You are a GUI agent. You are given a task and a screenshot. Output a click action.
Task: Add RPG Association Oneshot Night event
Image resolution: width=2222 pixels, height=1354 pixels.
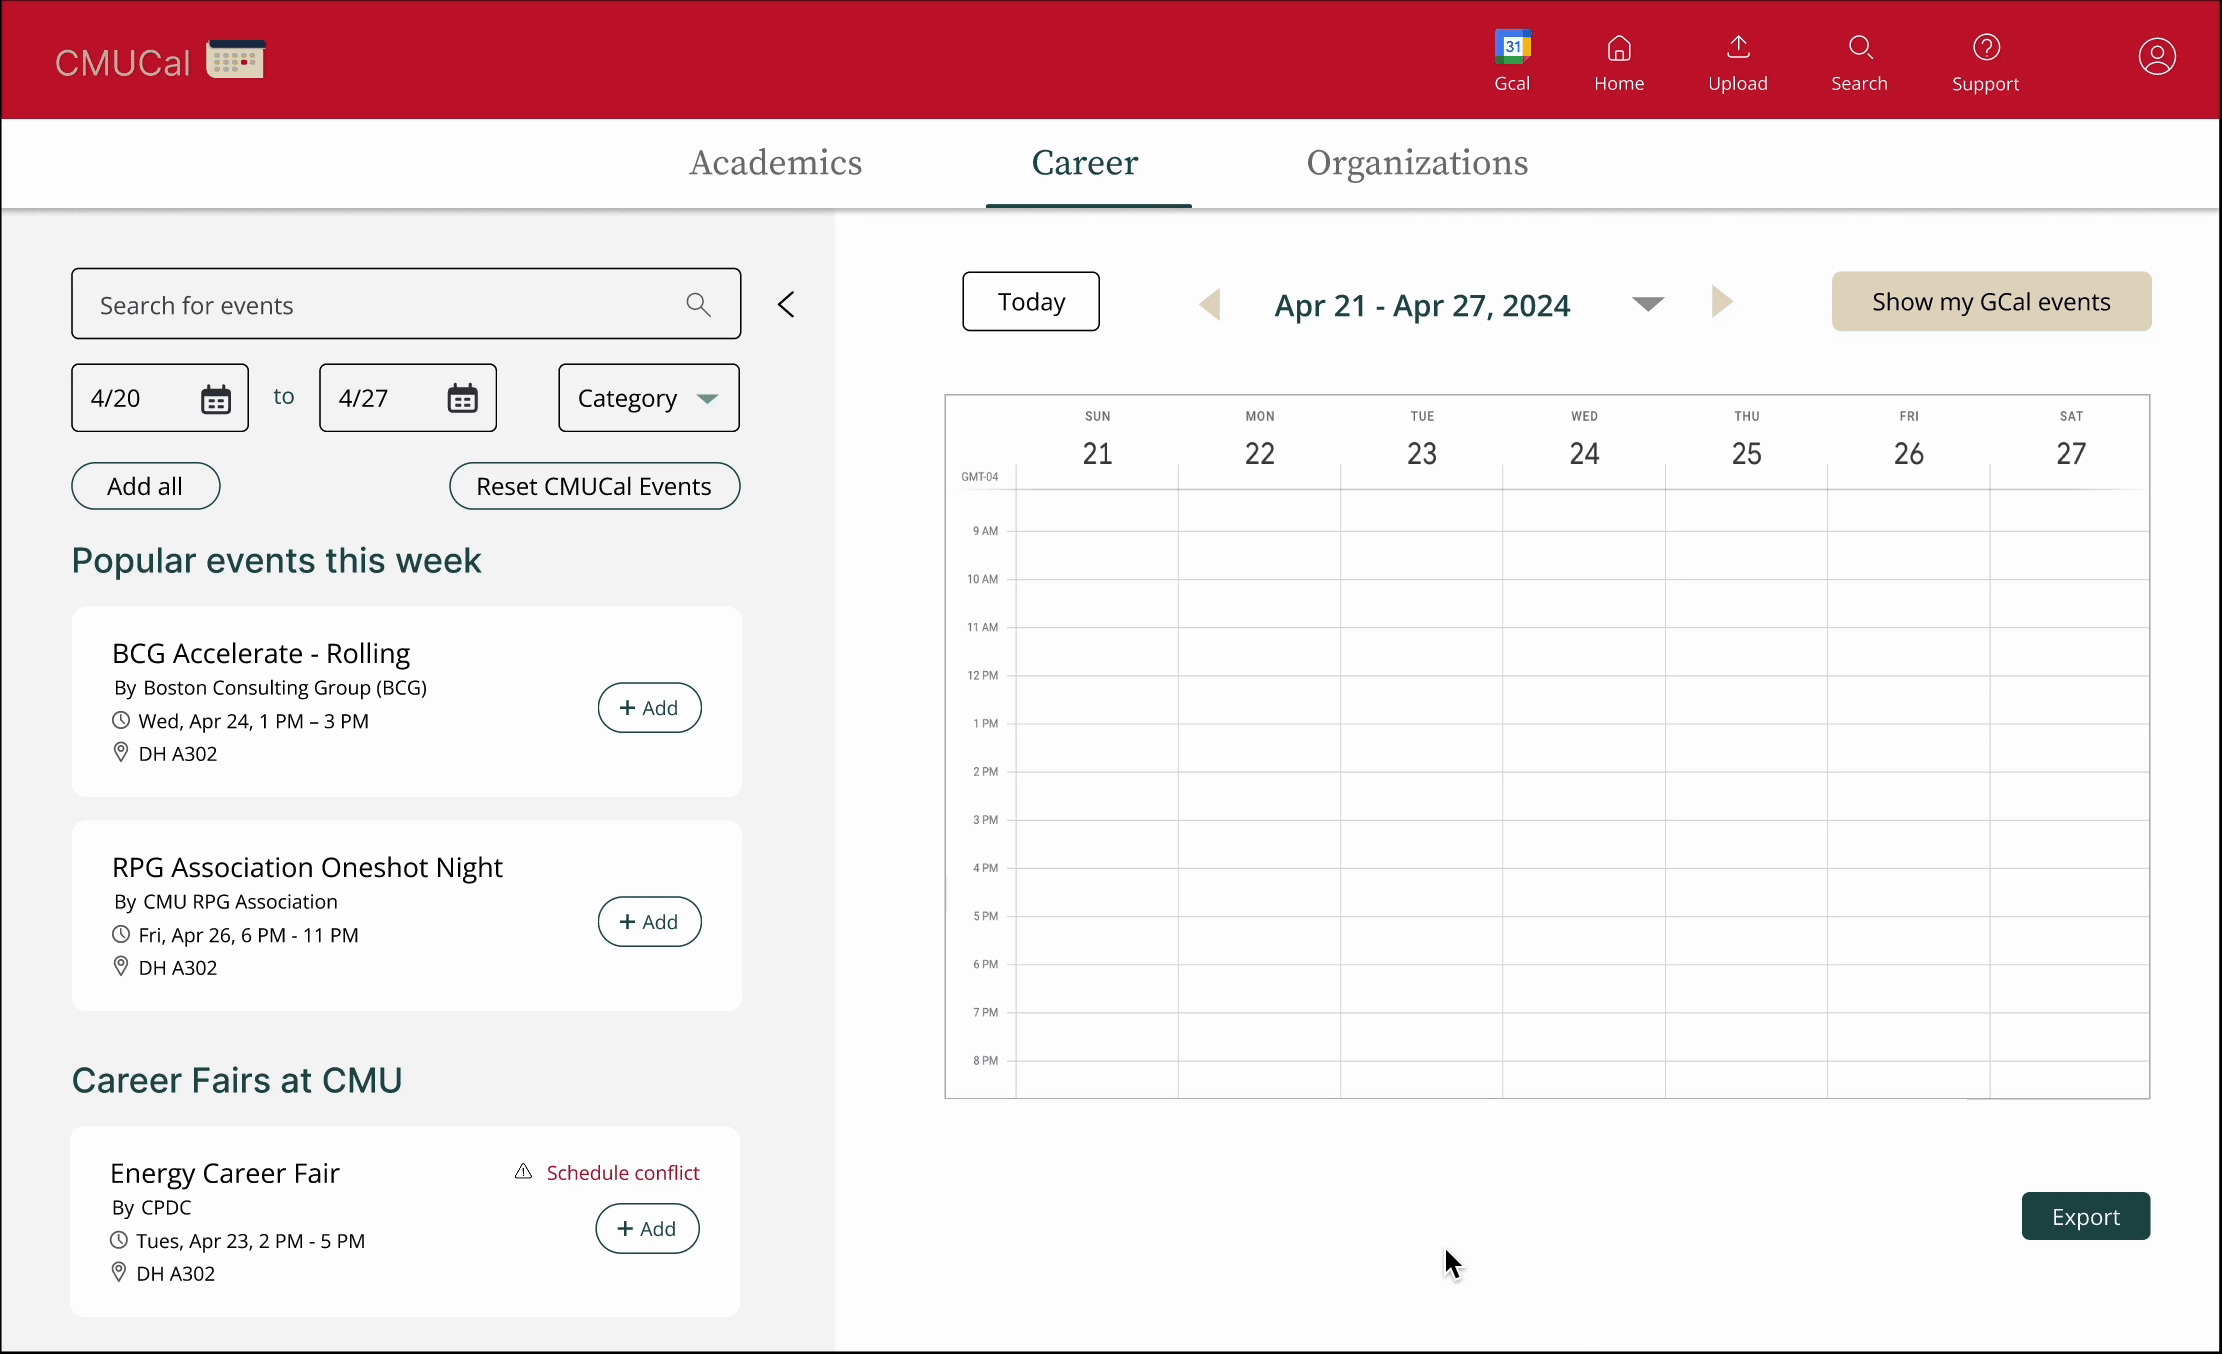coord(650,922)
